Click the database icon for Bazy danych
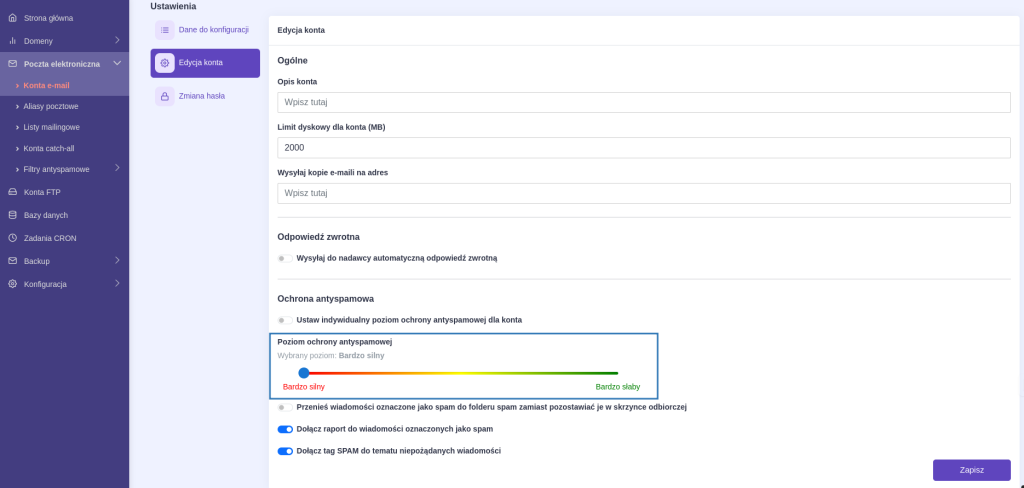This screenshot has width=1024, height=488. [x=12, y=215]
